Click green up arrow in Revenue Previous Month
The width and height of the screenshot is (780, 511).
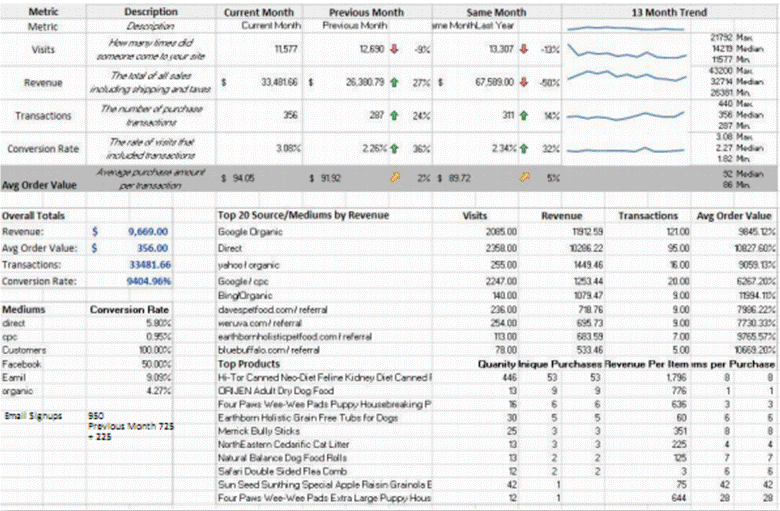(x=396, y=84)
